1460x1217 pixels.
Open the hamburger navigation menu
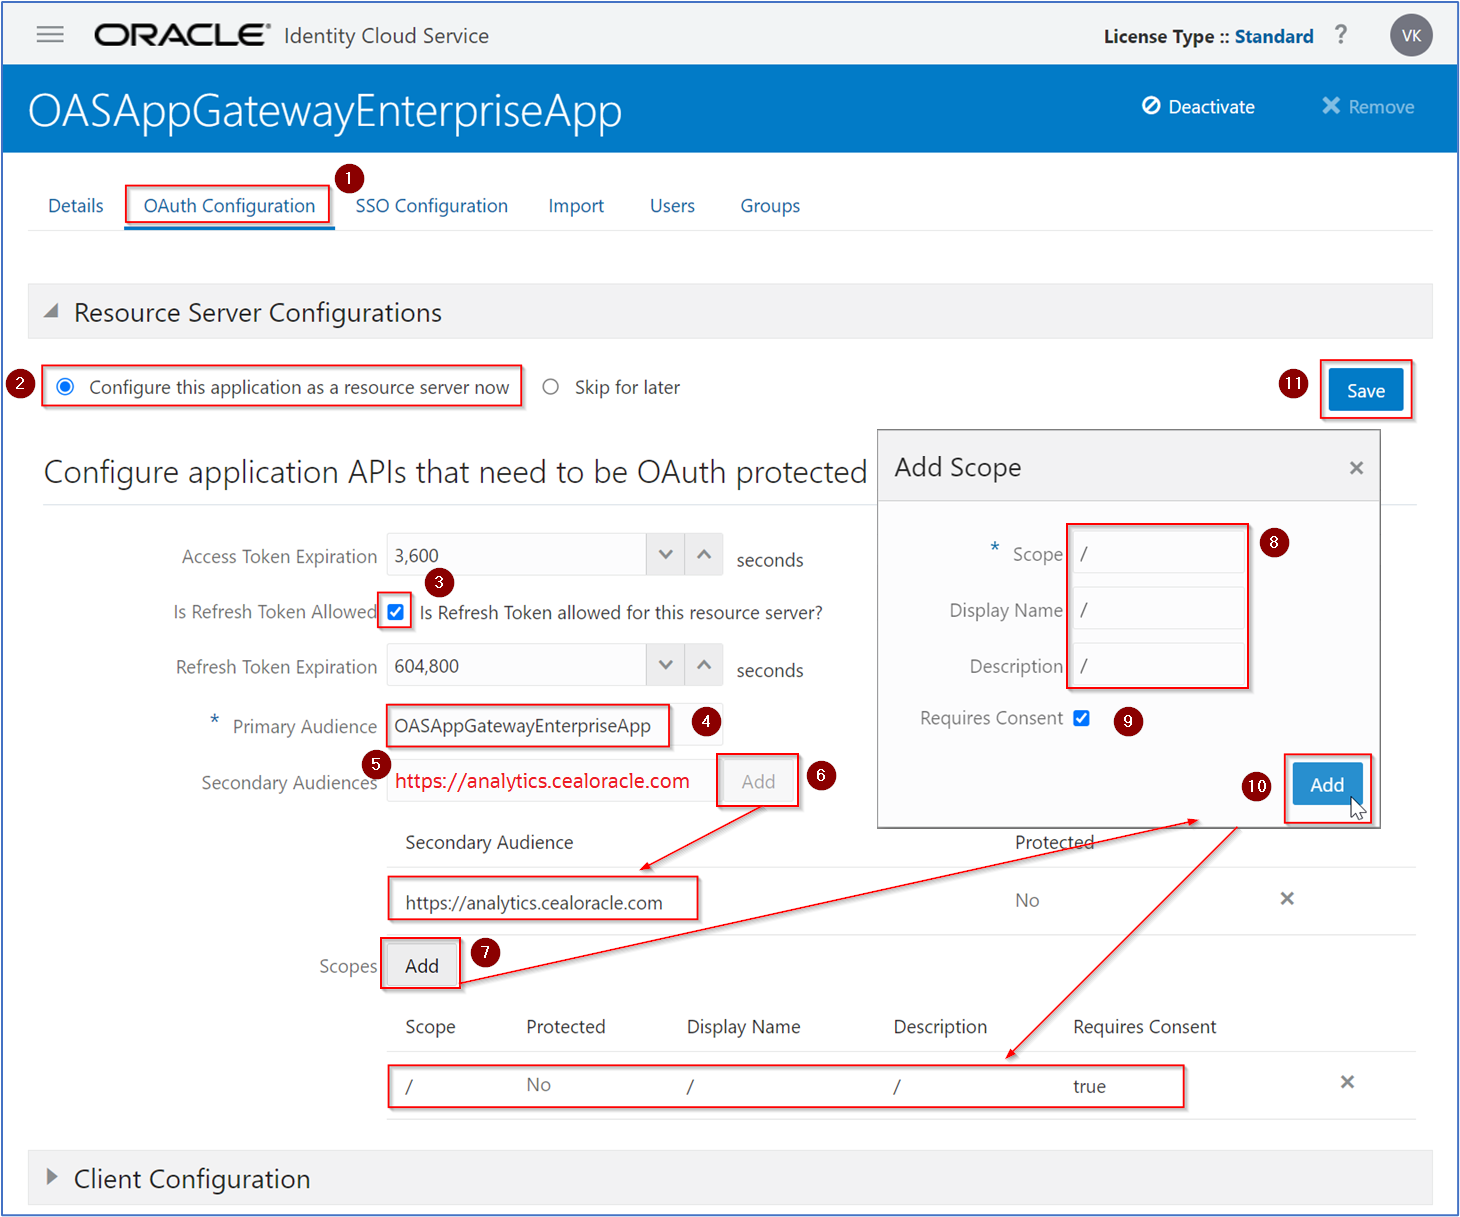pyautogui.click(x=50, y=35)
